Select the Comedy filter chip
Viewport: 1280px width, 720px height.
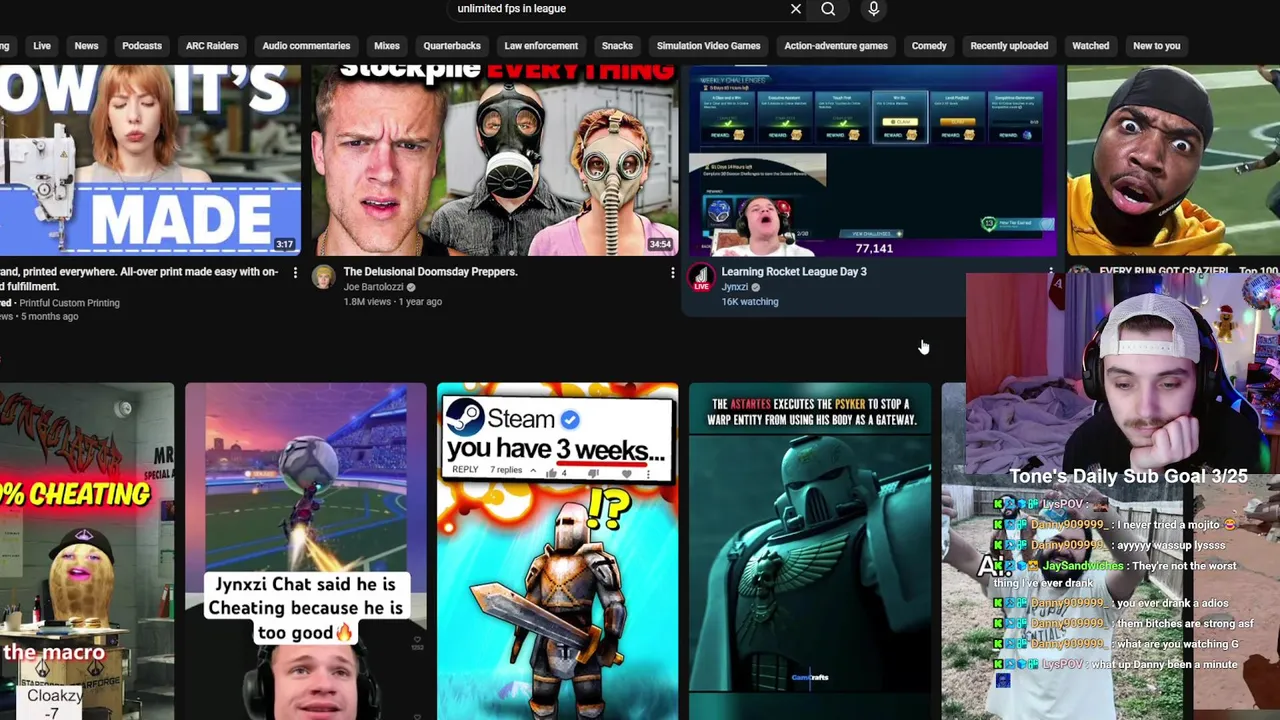click(x=929, y=46)
